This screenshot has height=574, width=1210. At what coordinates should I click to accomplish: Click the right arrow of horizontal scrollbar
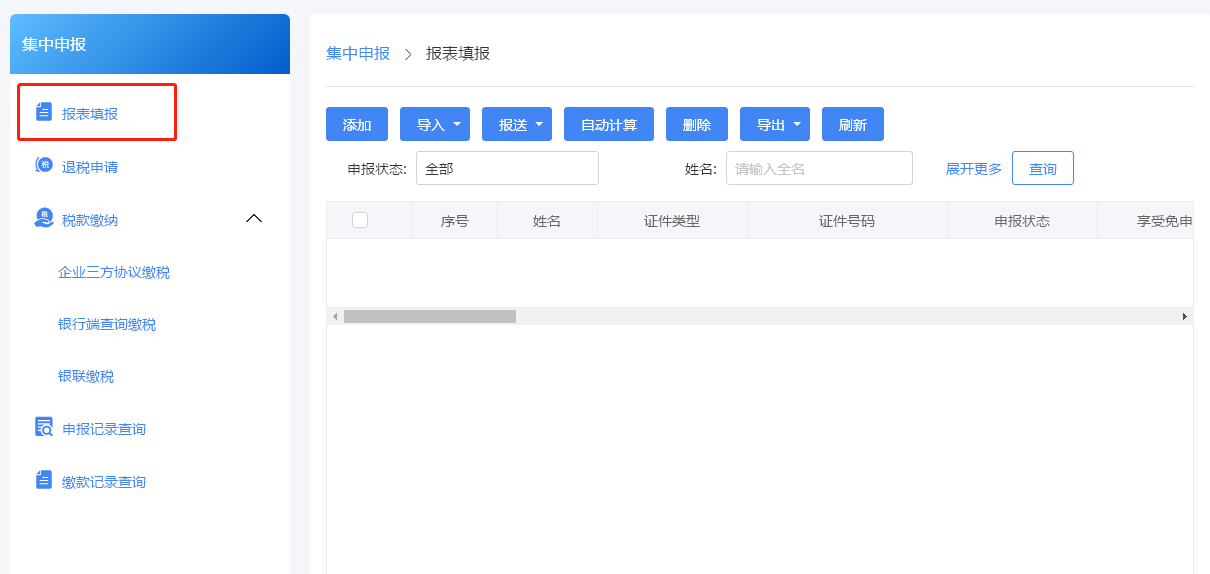pos(1185,316)
